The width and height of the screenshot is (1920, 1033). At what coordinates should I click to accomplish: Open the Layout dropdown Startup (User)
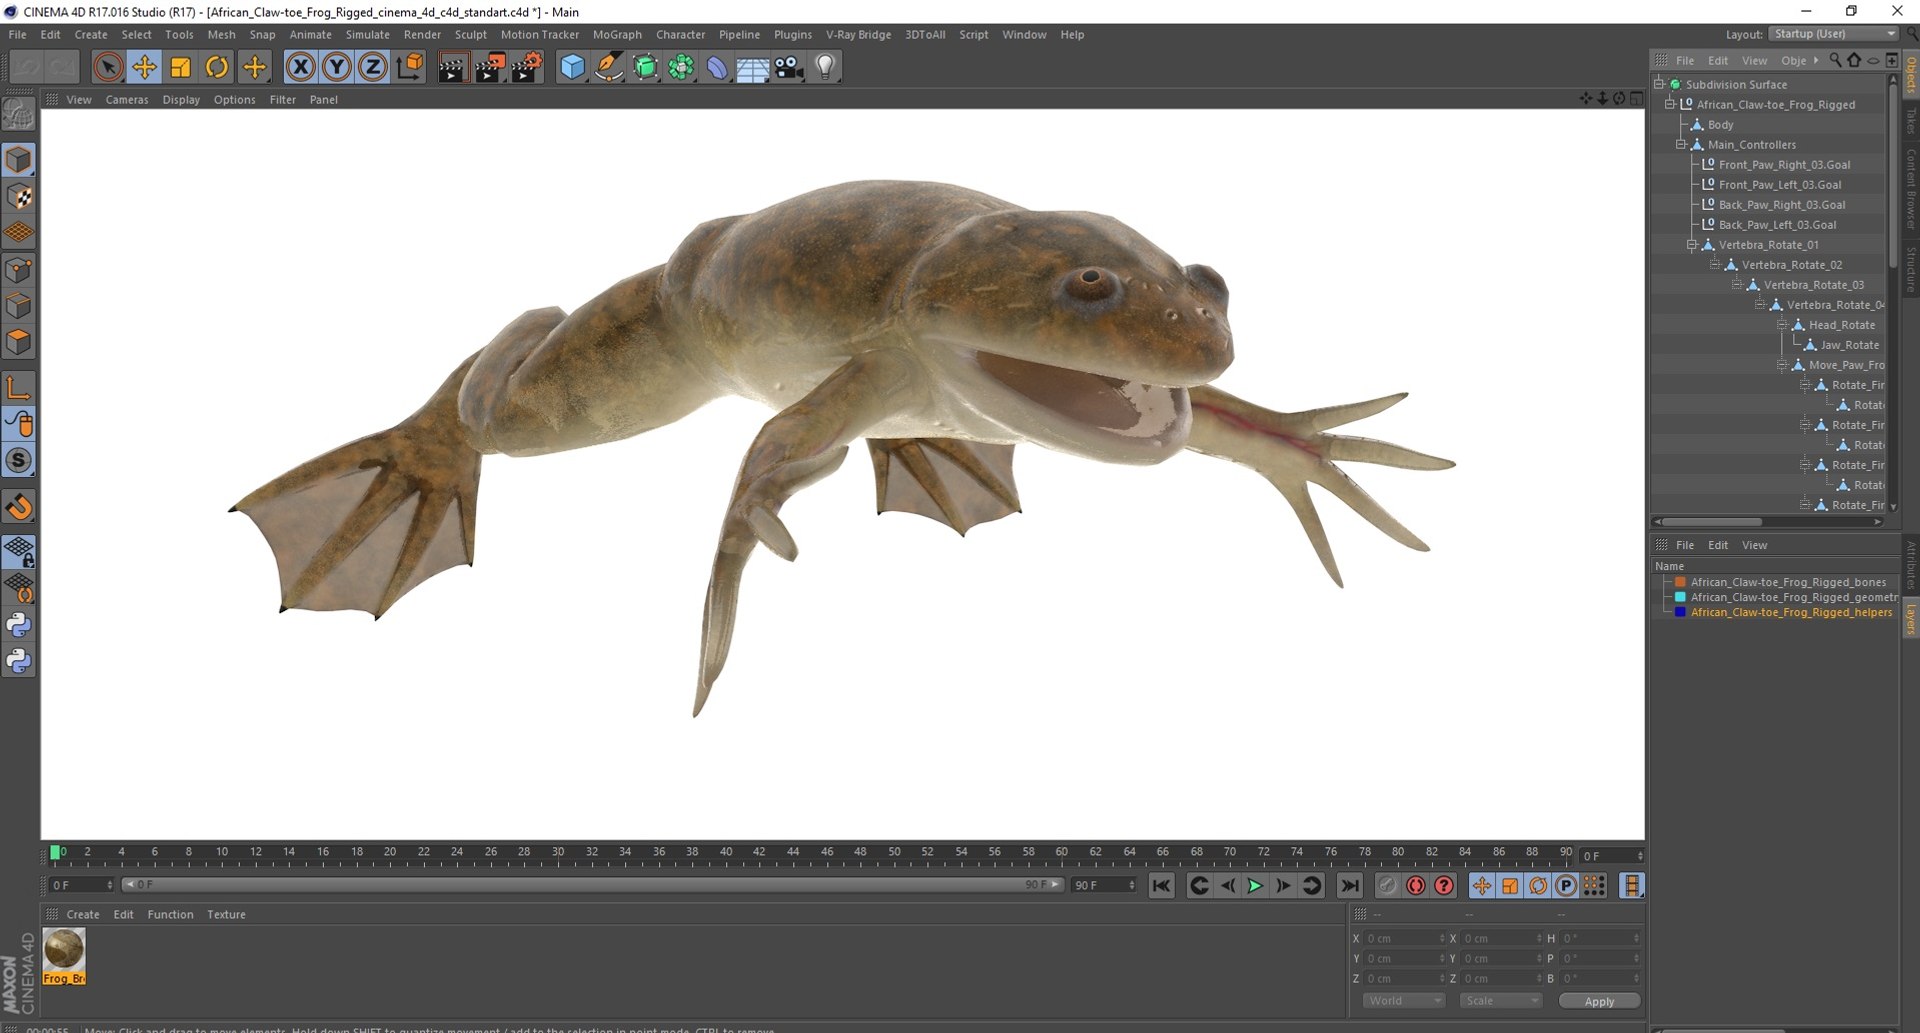(1833, 34)
